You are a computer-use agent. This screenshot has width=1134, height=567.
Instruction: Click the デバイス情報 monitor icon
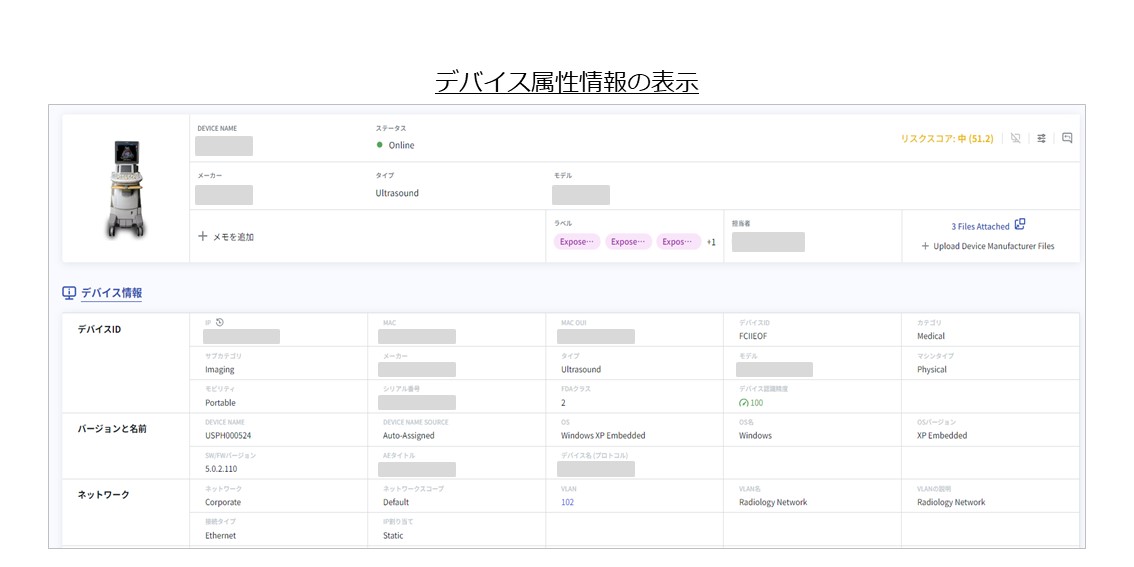69,293
